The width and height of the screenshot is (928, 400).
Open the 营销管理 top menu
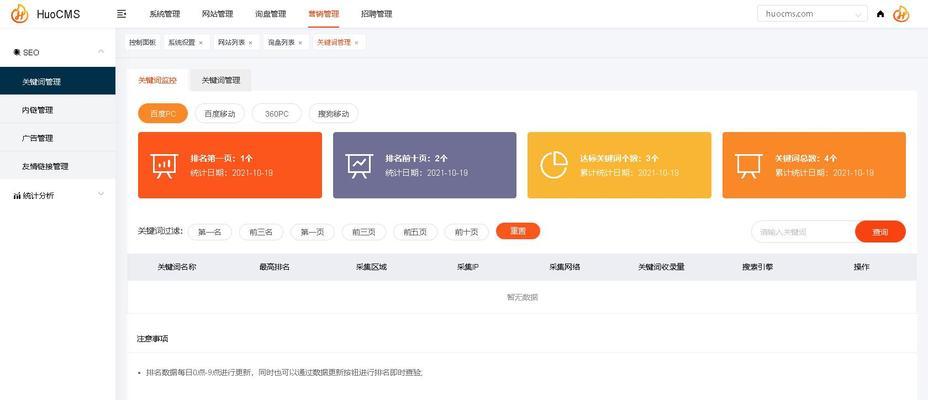(x=324, y=14)
